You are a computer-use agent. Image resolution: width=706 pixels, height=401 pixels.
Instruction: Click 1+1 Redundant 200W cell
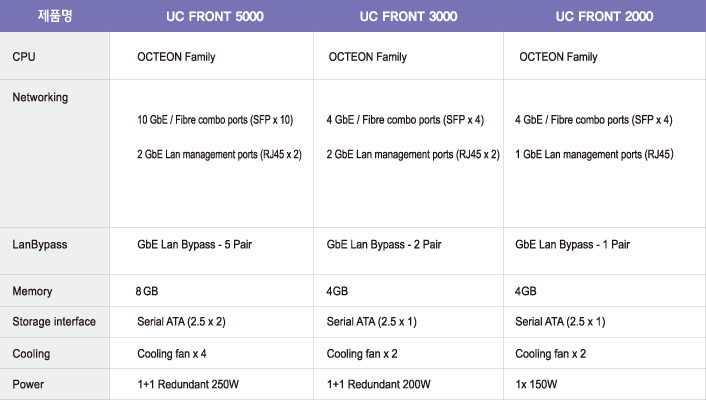[379, 384]
